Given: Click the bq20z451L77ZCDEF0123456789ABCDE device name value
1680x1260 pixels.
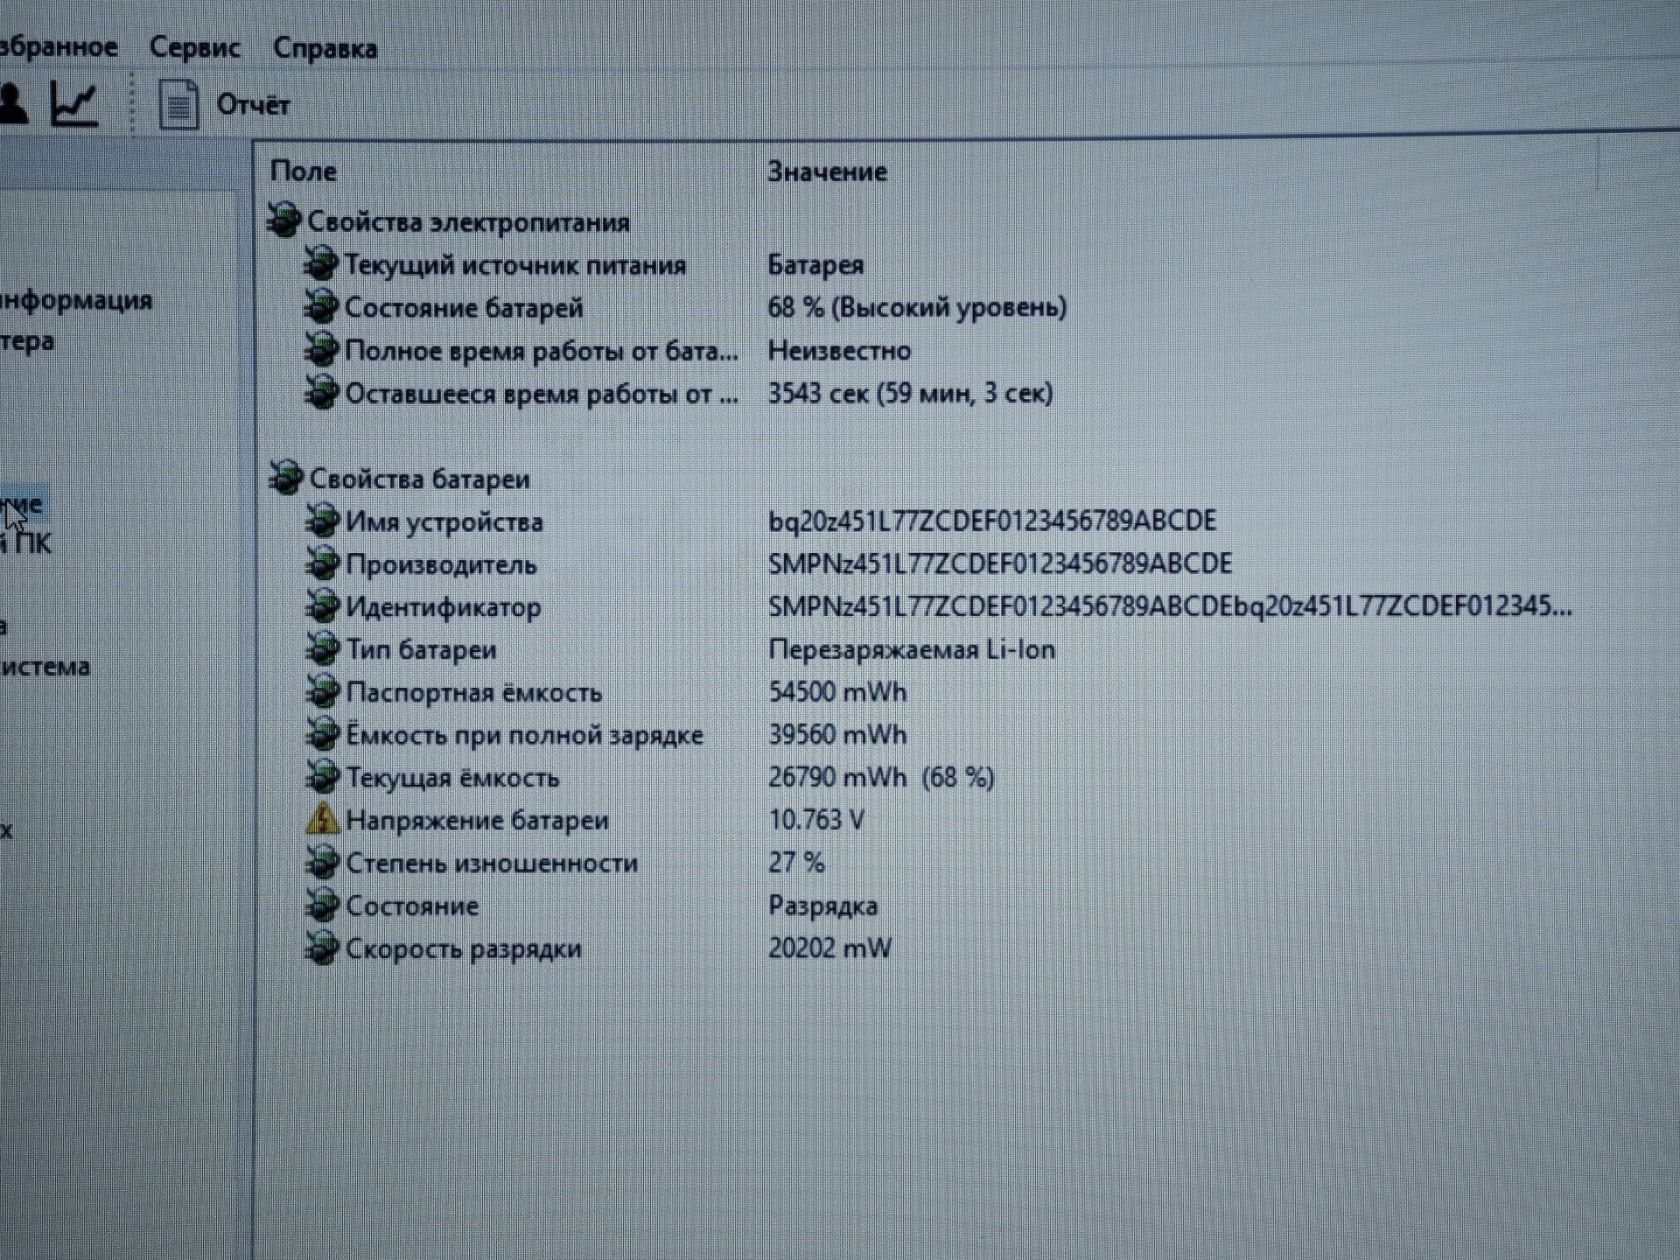Looking at the screenshot, I should click(x=992, y=521).
